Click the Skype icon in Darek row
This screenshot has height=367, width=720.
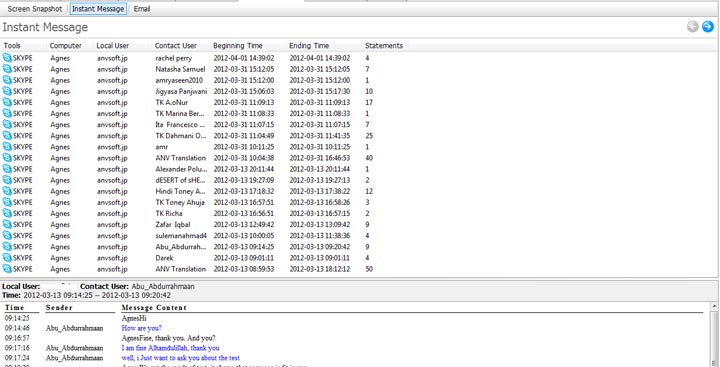tap(7, 258)
